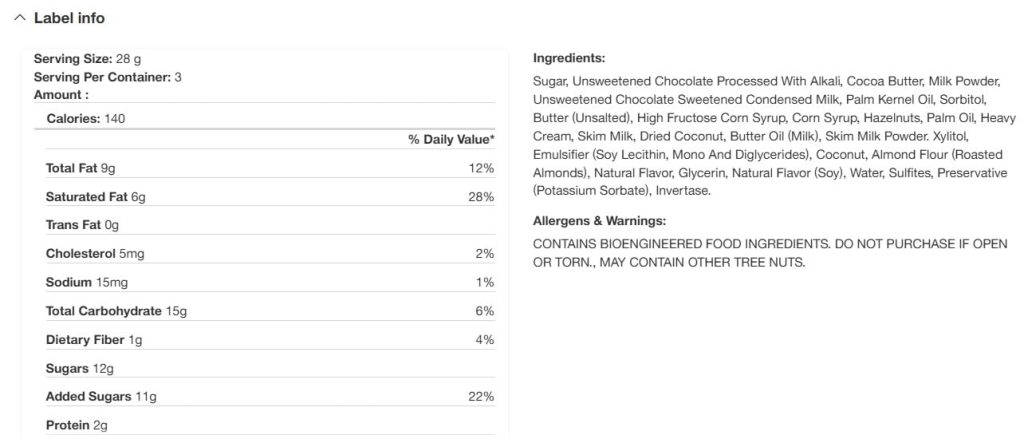
Task: Click the % Daily Value* header
Action: pyautogui.click(x=451, y=139)
